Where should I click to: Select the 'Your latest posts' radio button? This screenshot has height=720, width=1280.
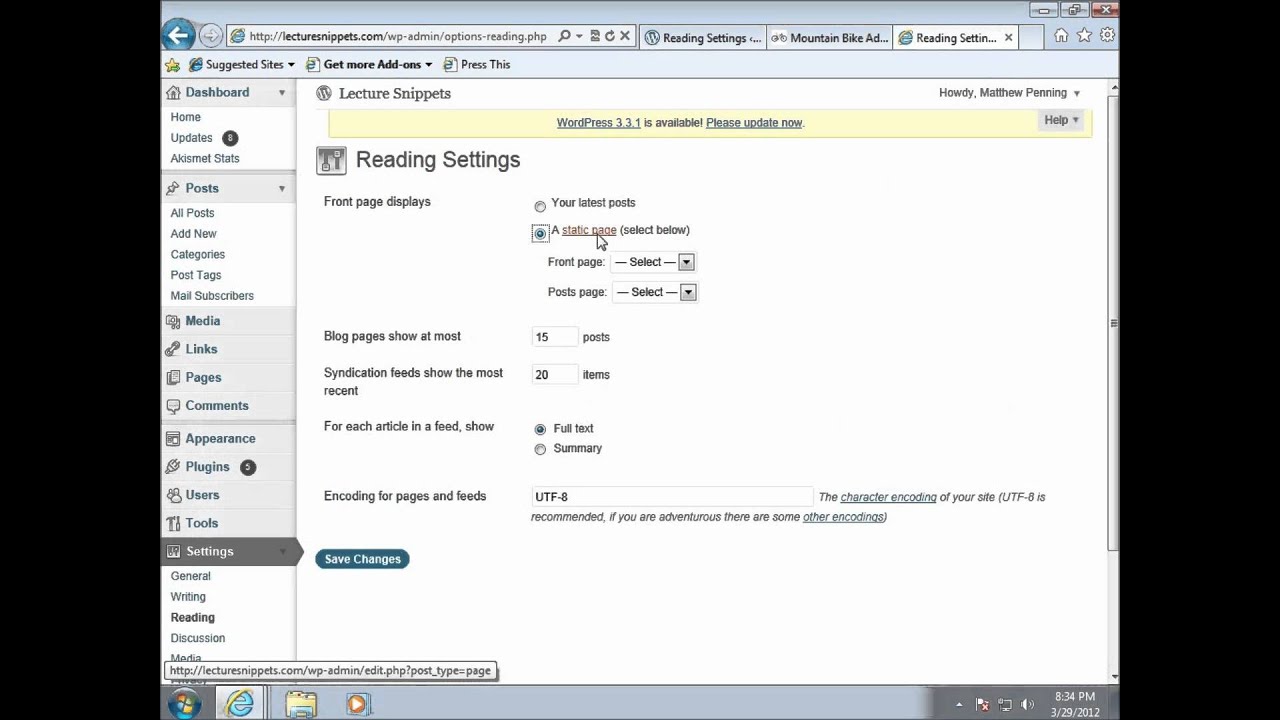[540, 207]
